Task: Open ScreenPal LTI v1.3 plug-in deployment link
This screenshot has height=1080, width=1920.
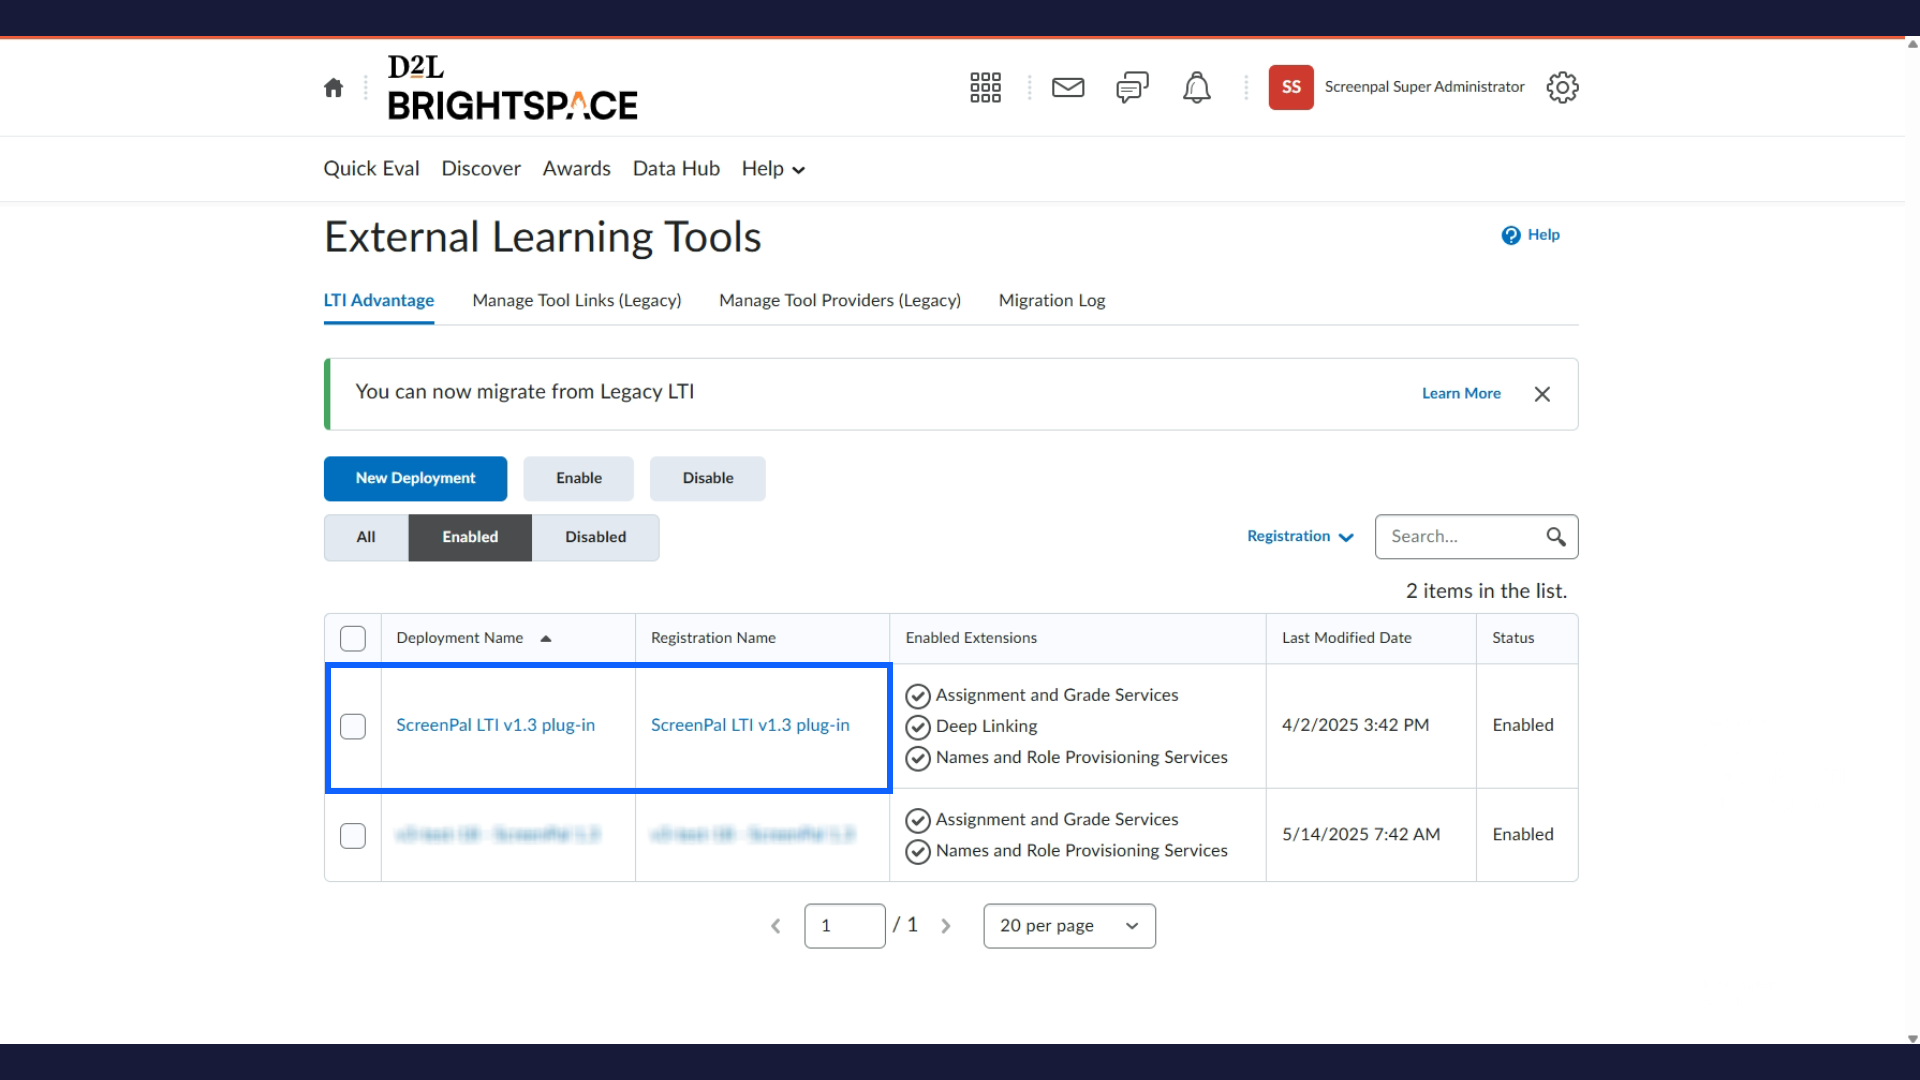Action: click(495, 726)
